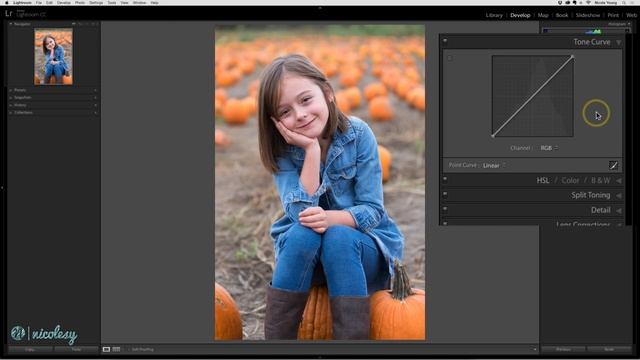Open the File menu
640x360 pixels.
(39, 2)
